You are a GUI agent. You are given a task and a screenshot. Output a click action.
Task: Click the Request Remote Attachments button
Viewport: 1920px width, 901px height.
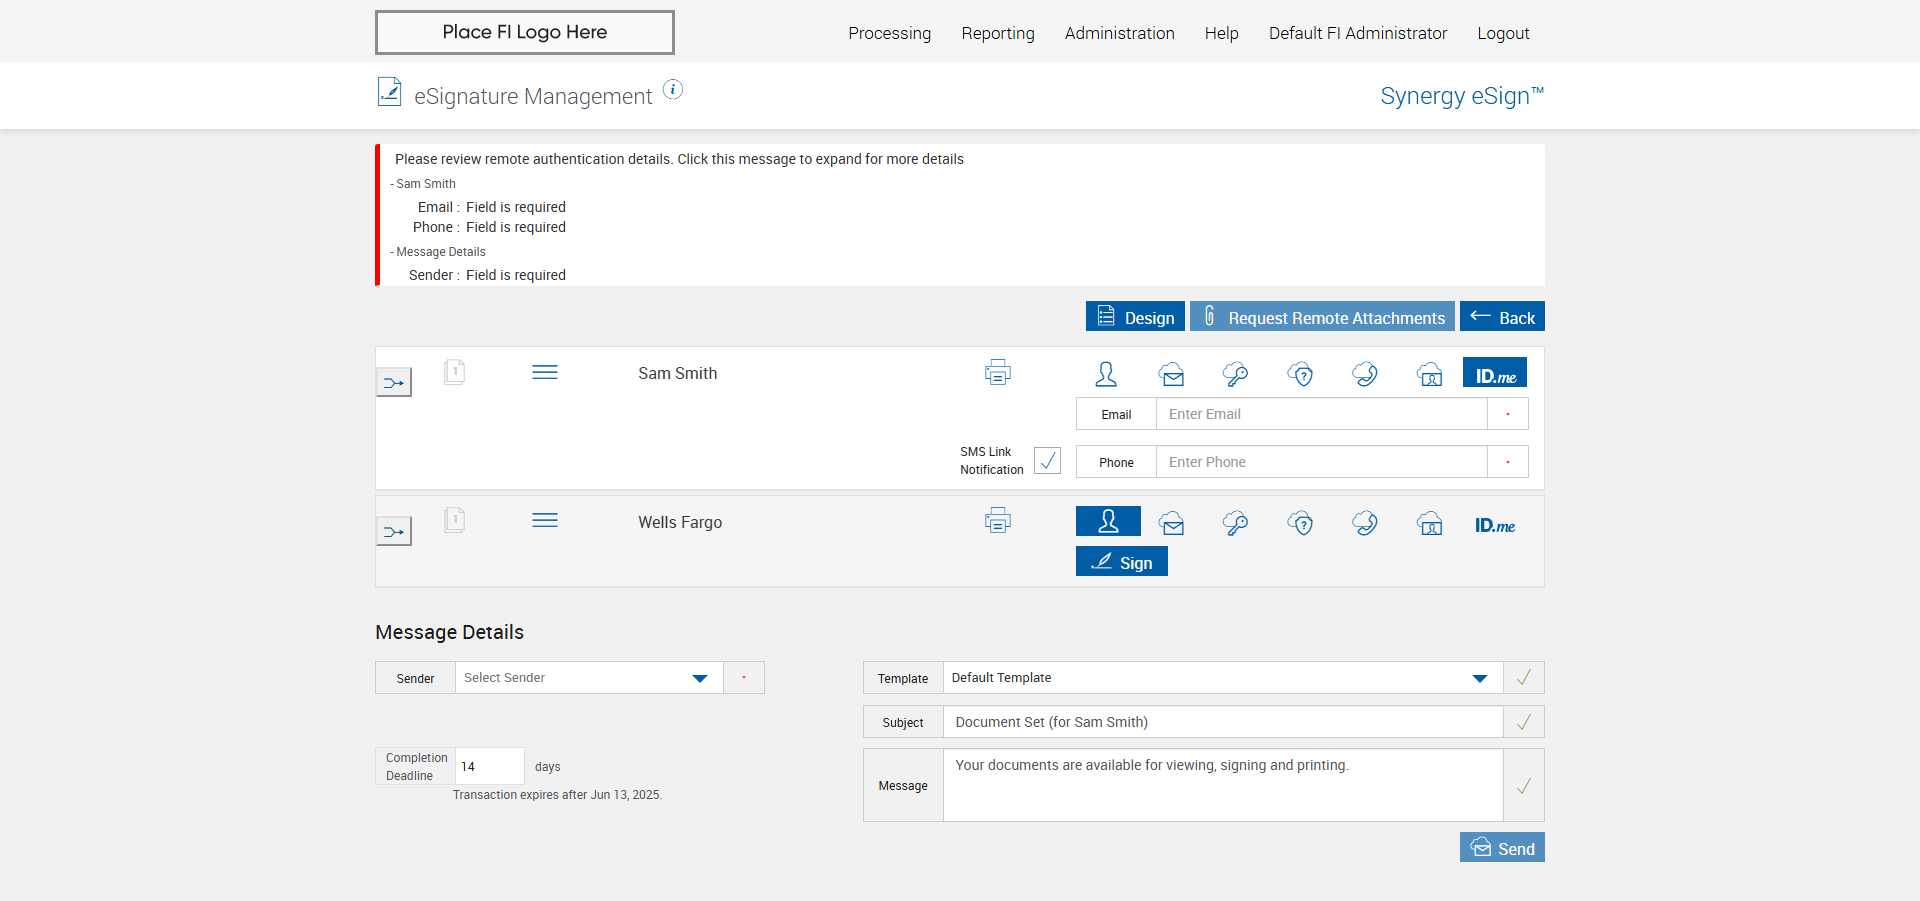(x=1321, y=317)
